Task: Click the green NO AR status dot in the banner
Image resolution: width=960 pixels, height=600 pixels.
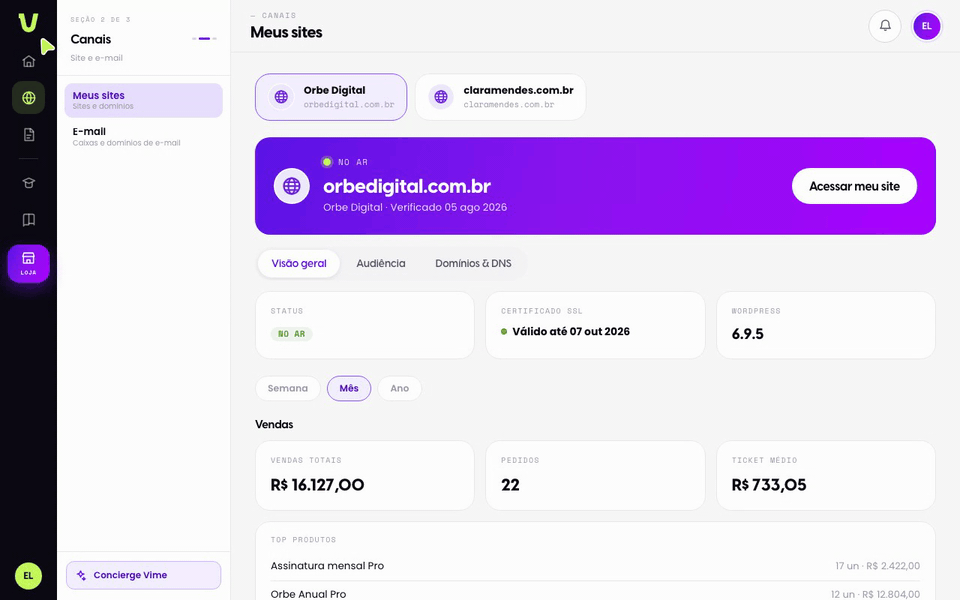Action: coord(327,162)
